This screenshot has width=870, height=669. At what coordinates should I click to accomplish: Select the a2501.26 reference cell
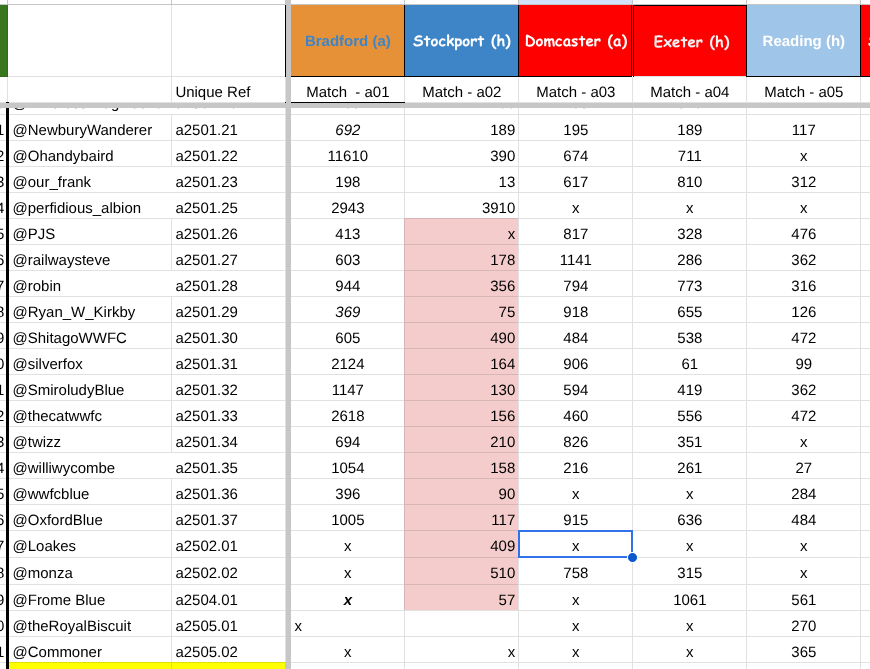pyautogui.click(x=229, y=234)
